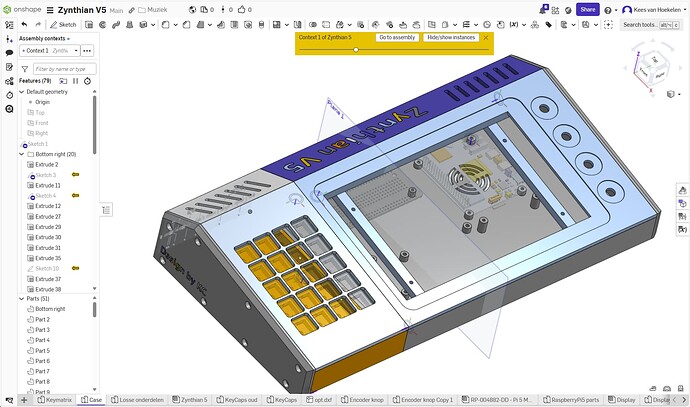Switch to the KeyCaps oud tab

(237, 400)
